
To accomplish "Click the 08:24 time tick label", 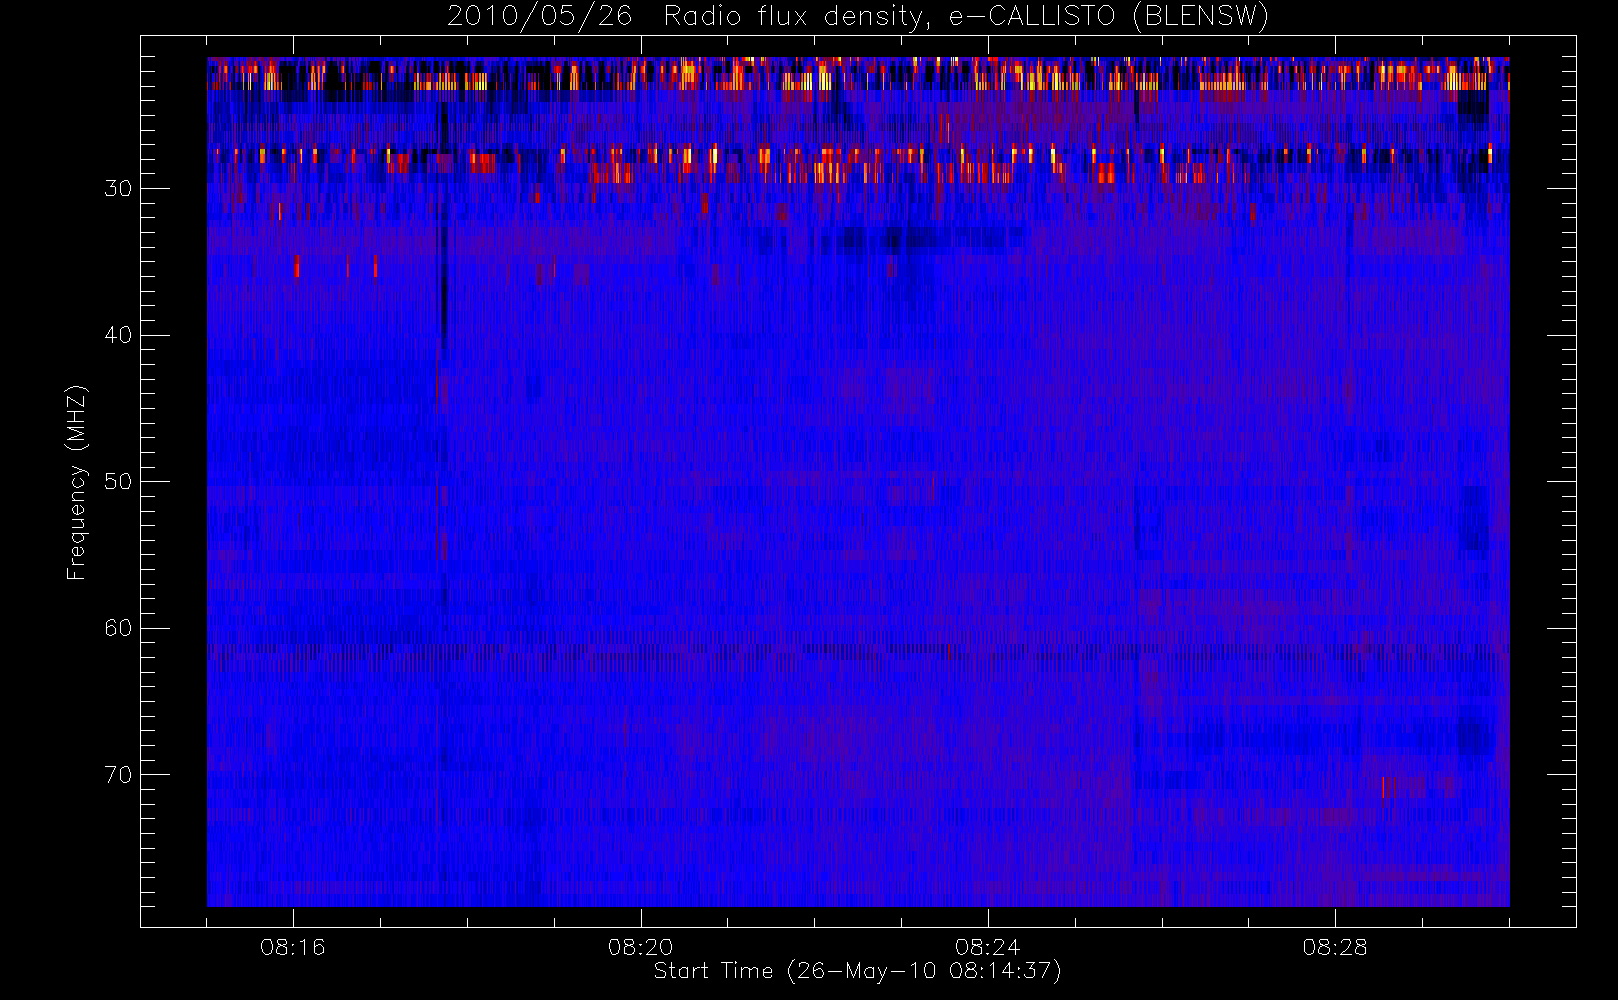I will click(988, 947).
